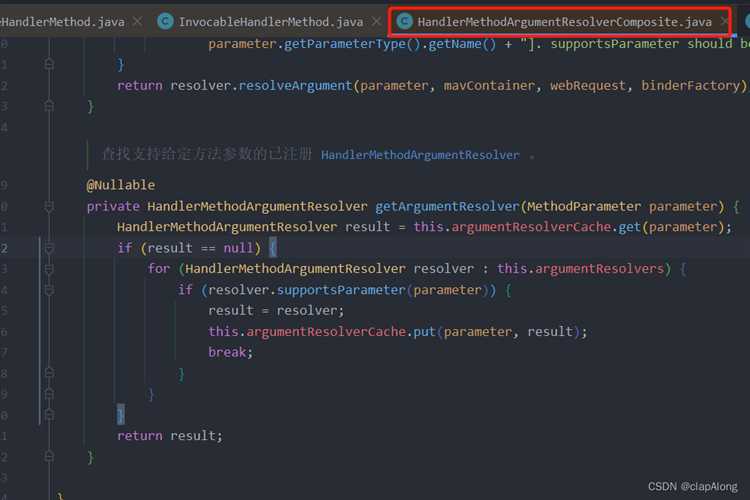Click fold end marker below 'return result;'
This screenshot has width=750, height=500.
[x=49, y=456]
